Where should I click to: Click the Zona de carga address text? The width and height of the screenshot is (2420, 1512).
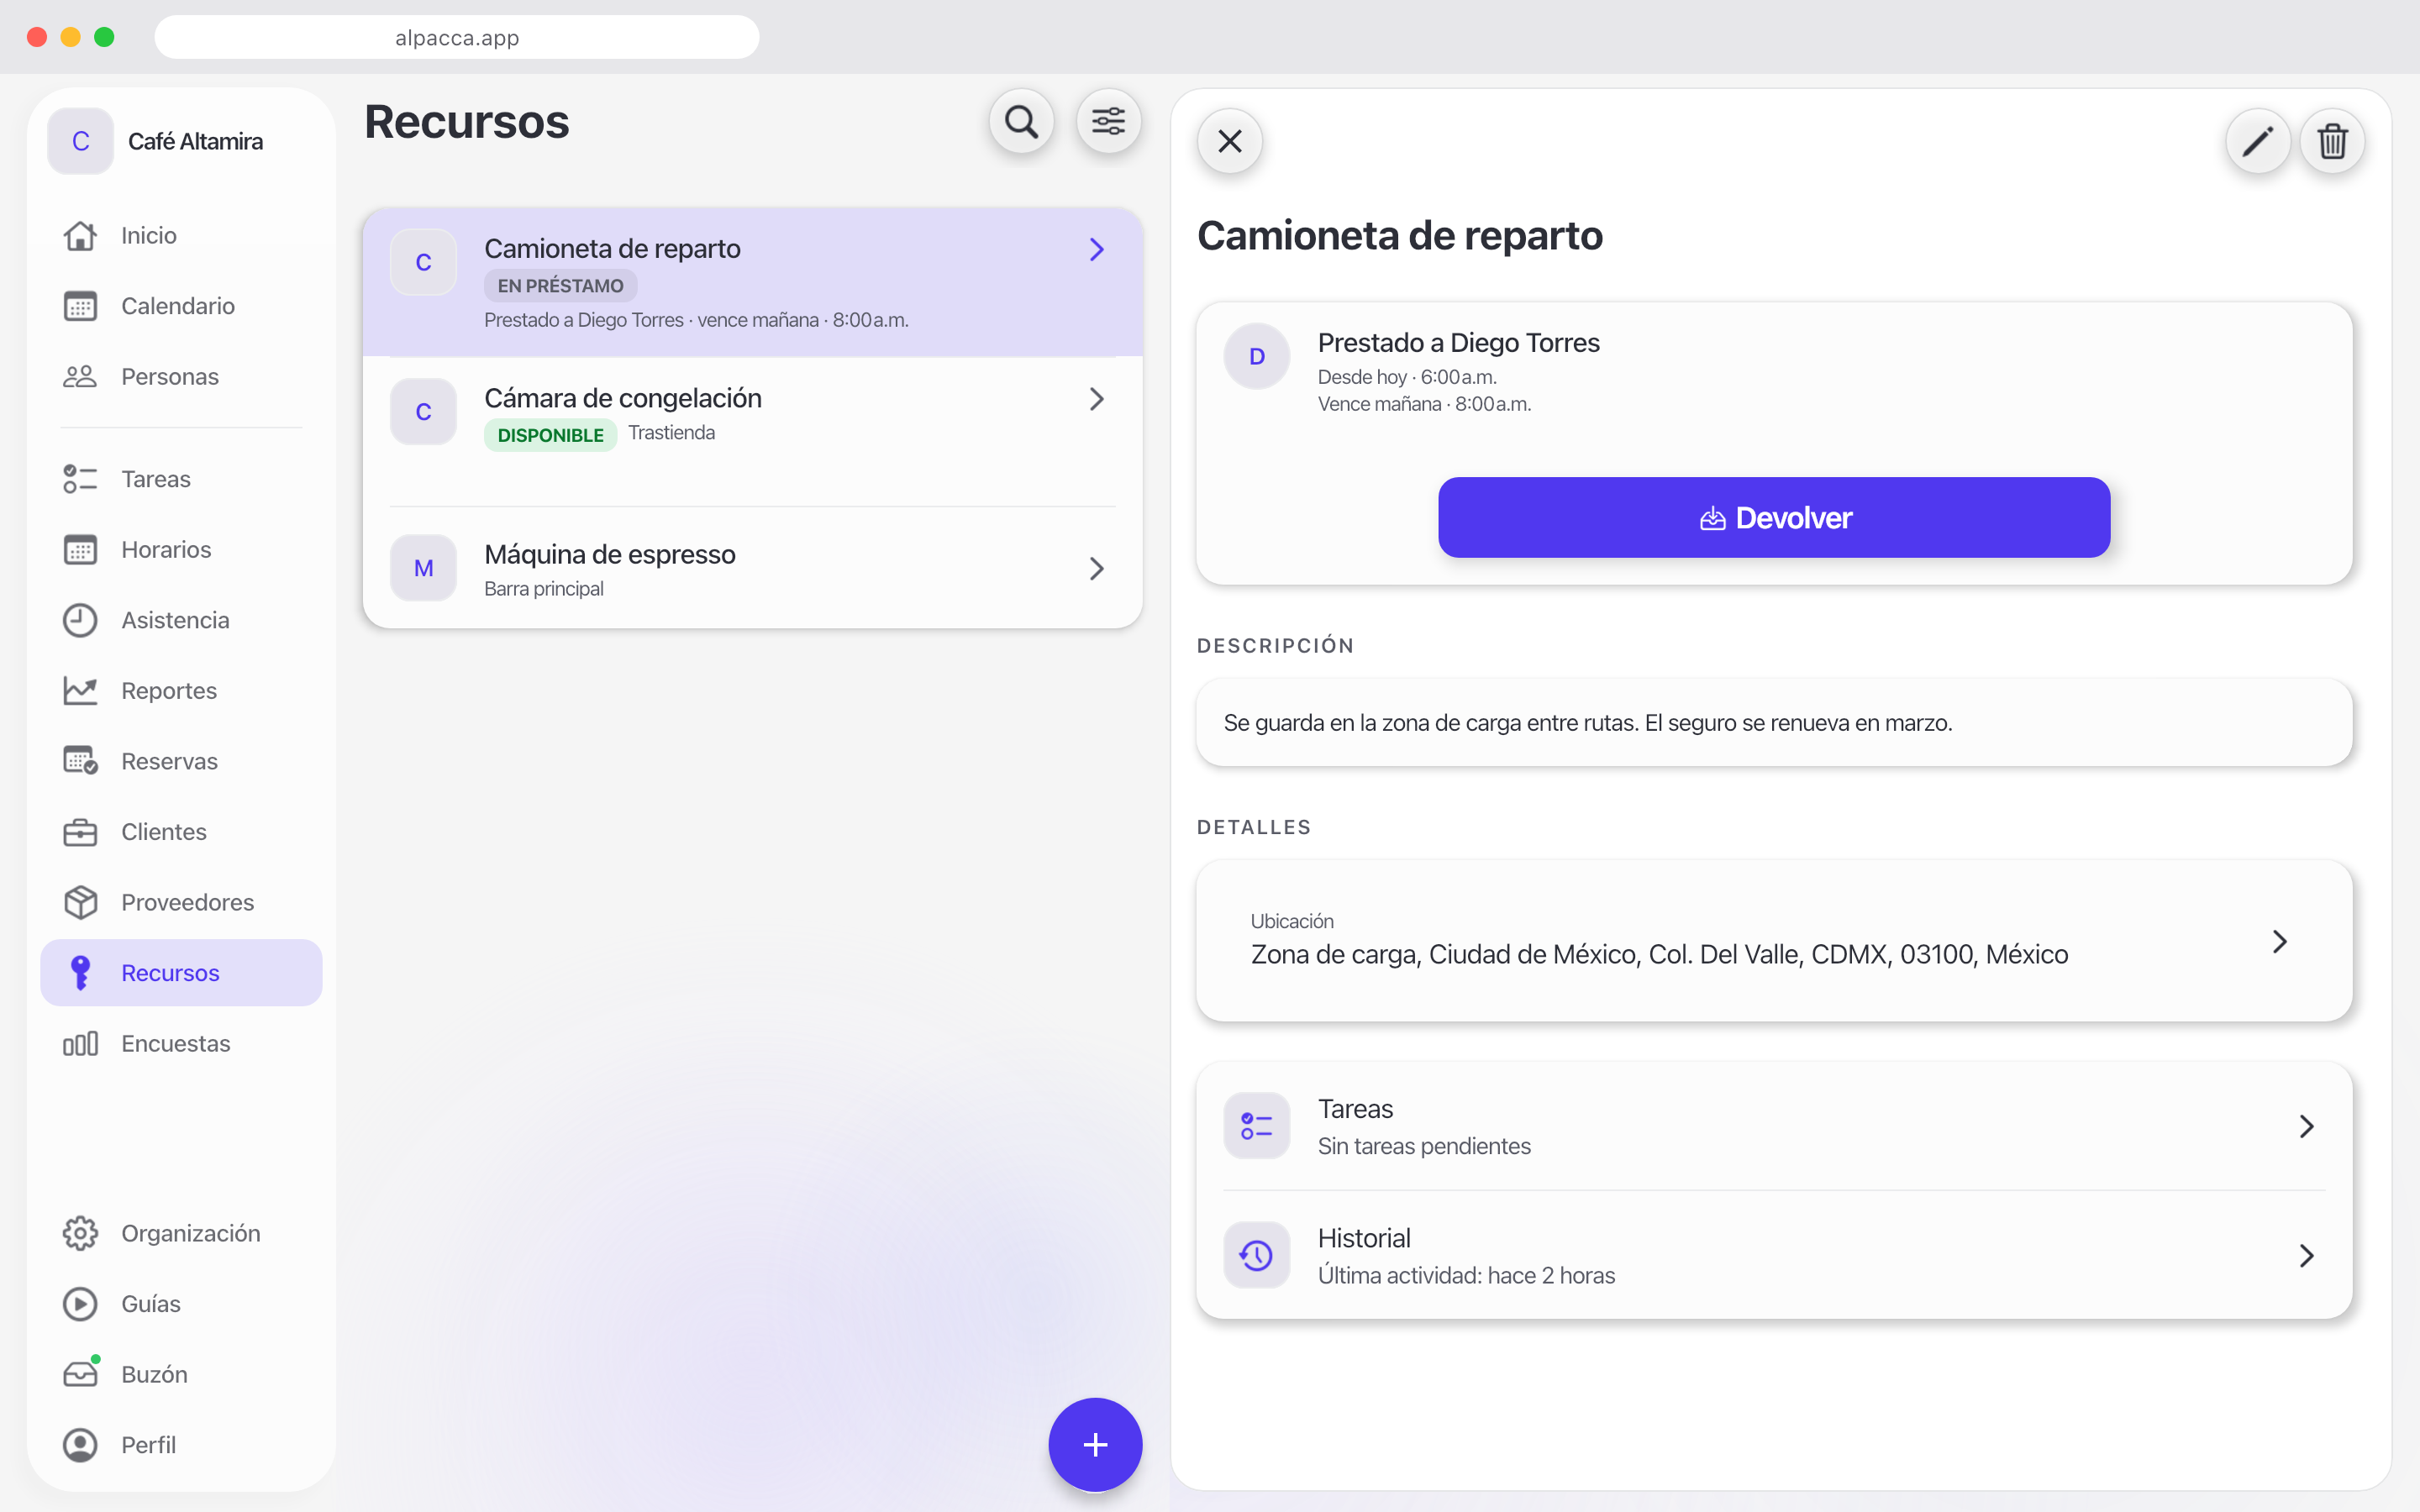[x=1659, y=954]
